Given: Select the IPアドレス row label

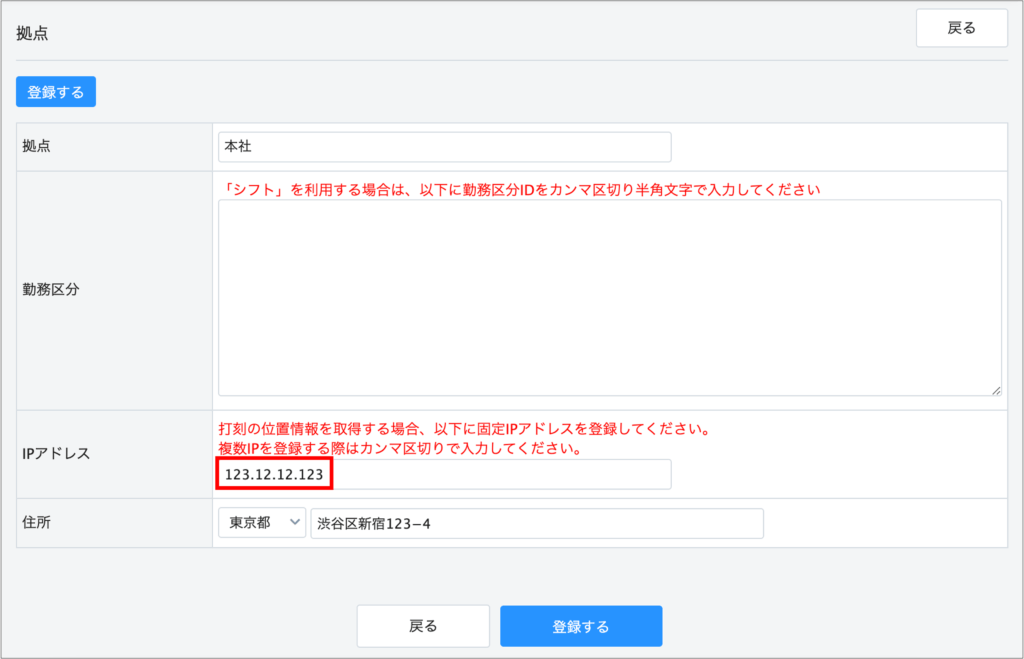Looking at the screenshot, I should click(56, 454).
